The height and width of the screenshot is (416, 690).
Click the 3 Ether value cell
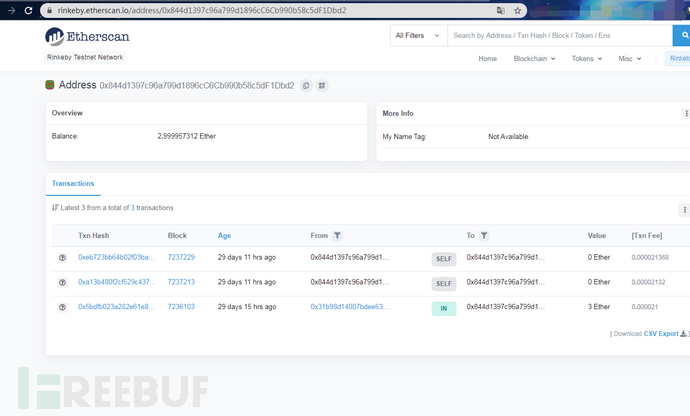click(x=599, y=306)
